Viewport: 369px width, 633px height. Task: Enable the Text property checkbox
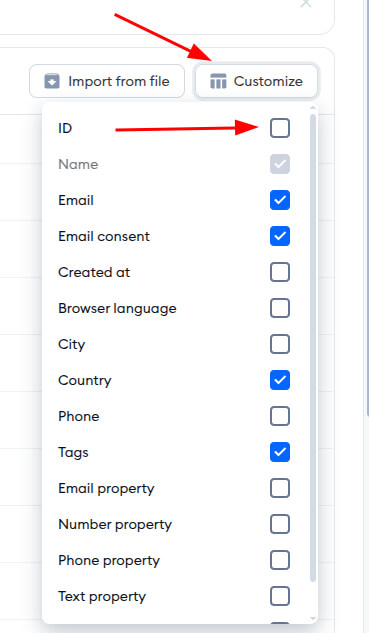(280, 596)
